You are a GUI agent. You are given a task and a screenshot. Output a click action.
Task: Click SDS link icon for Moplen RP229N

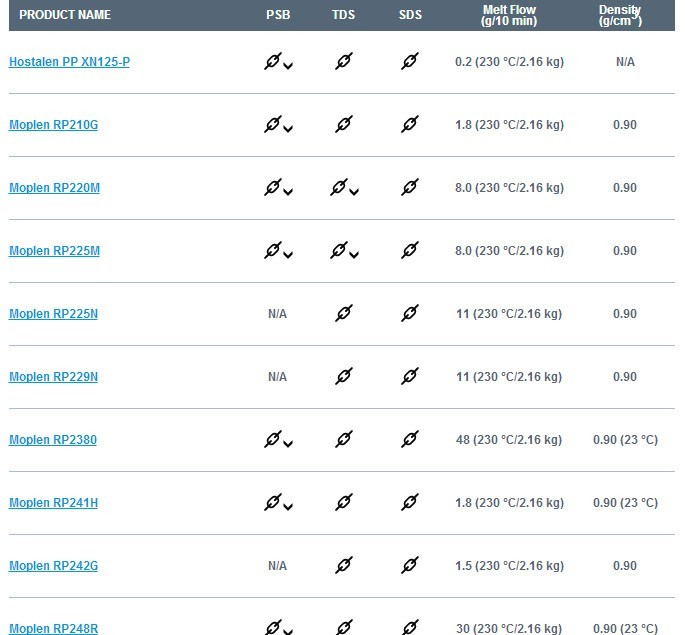click(410, 376)
